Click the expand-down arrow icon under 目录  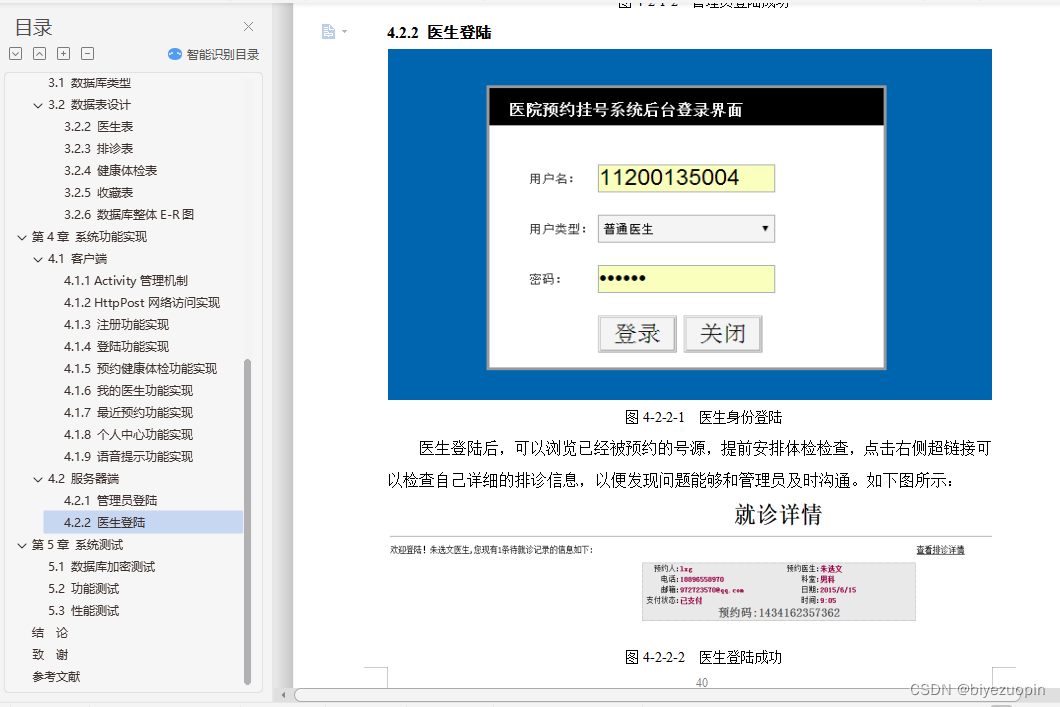coord(16,54)
